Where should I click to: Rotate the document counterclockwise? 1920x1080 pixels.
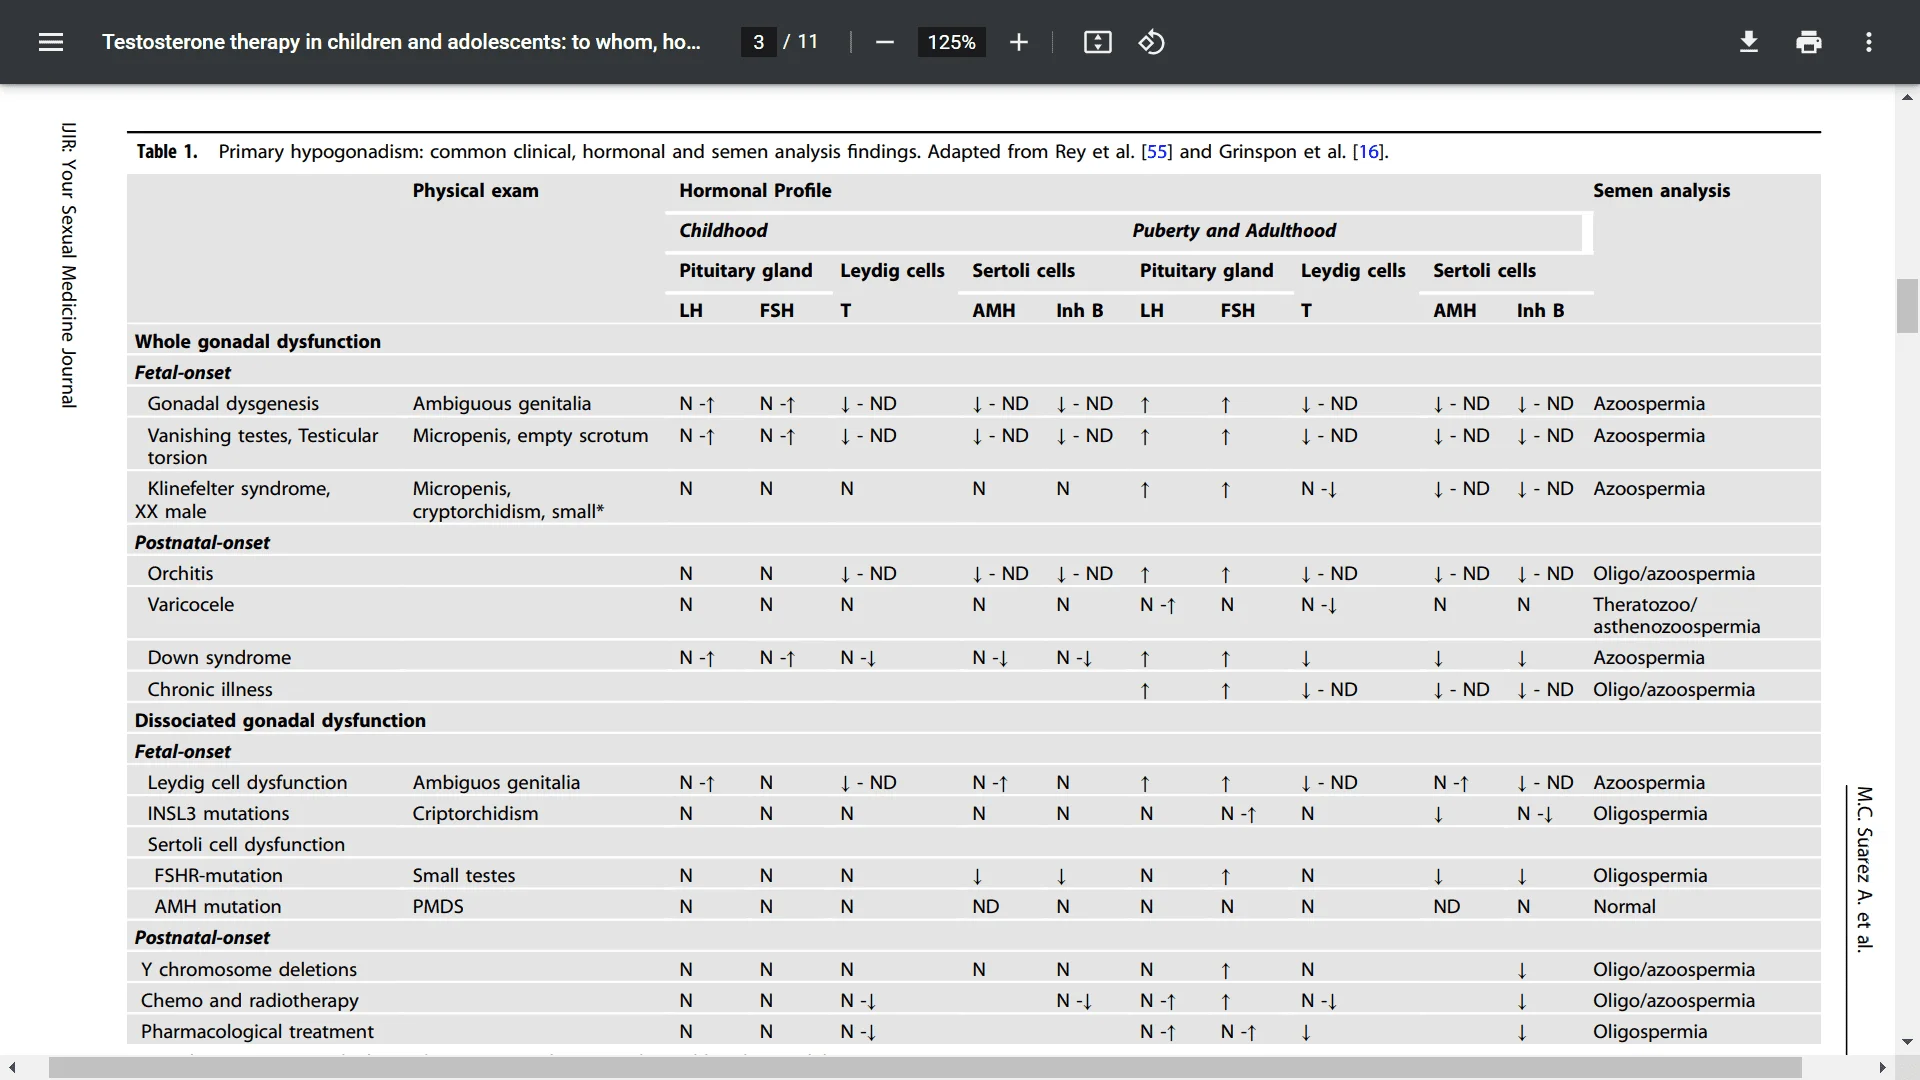click(1151, 42)
